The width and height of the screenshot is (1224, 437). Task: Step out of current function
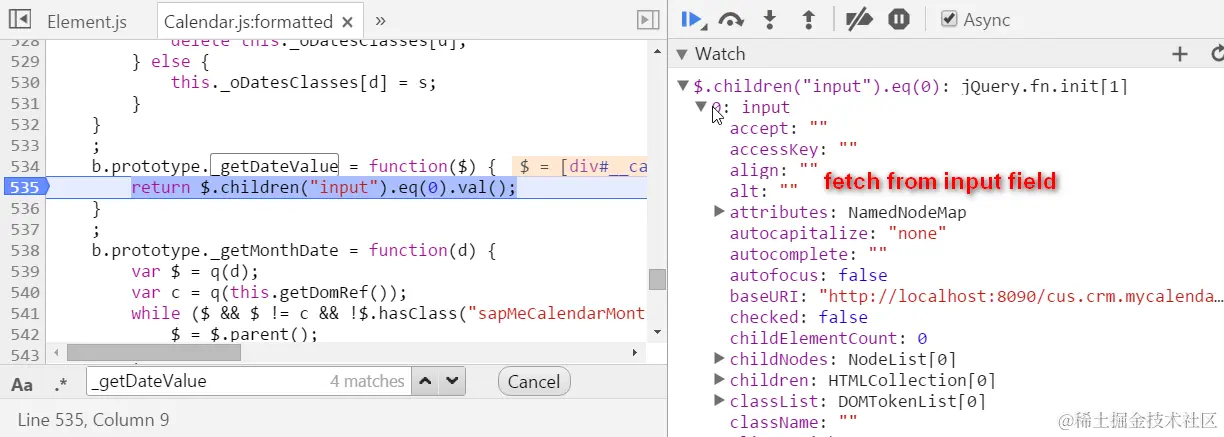click(808, 20)
